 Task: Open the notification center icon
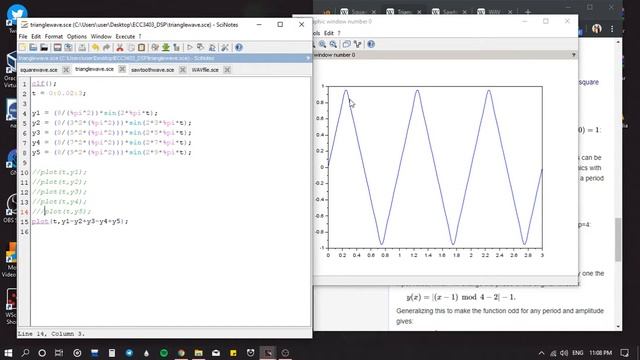(x=624, y=353)
